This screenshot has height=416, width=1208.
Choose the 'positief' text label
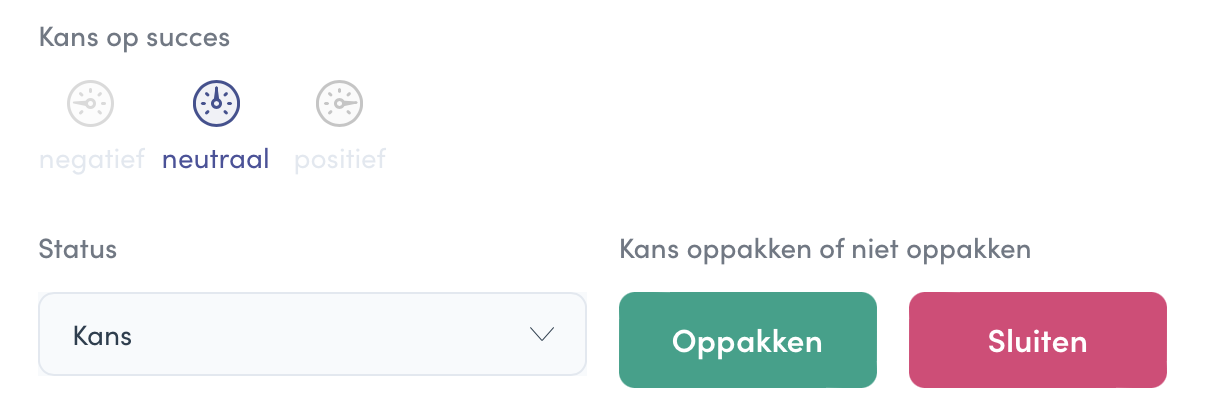point(340,159)
